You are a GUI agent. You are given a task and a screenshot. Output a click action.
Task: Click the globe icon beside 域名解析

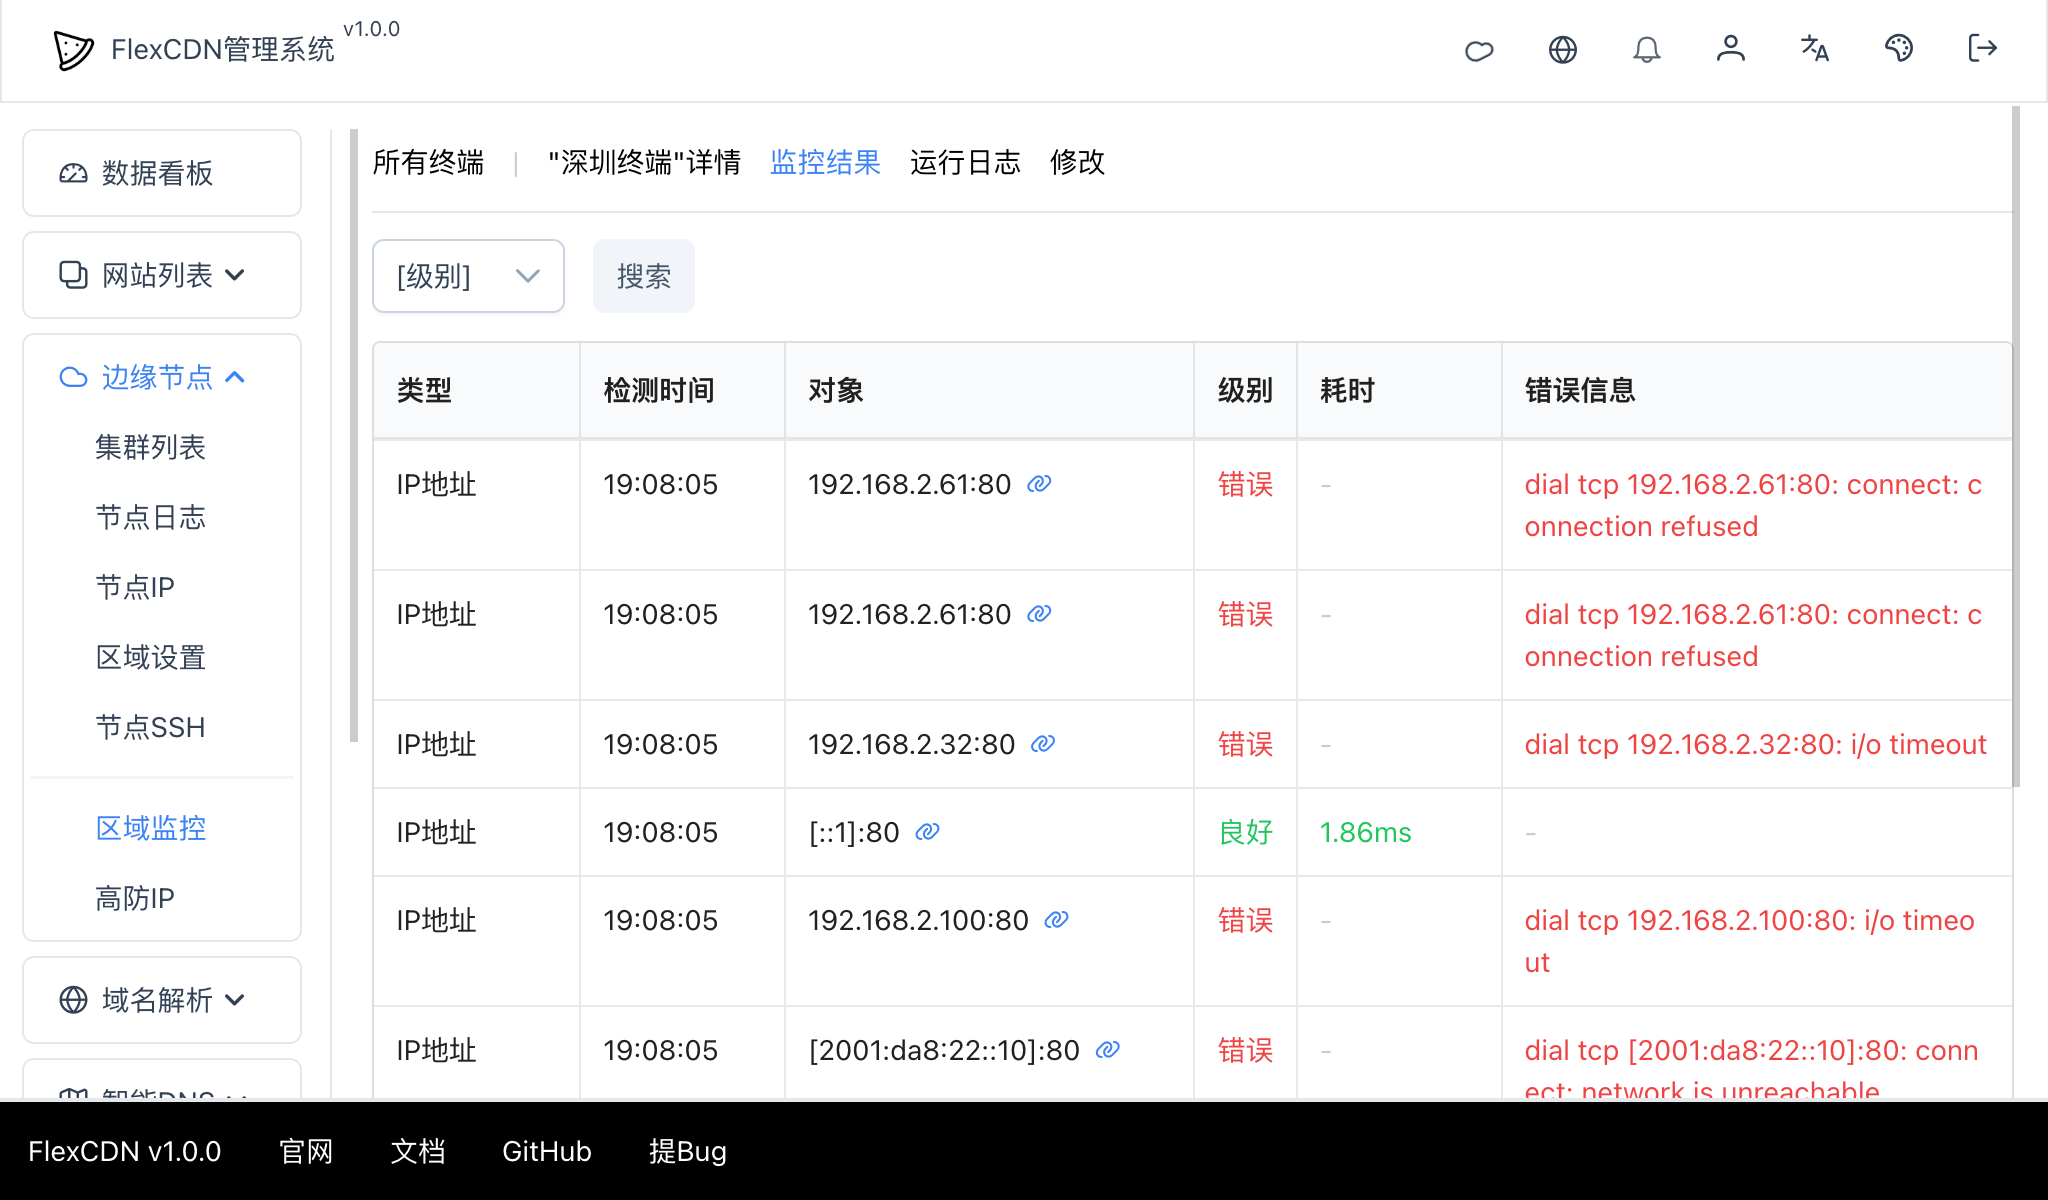pos(72,1000)
